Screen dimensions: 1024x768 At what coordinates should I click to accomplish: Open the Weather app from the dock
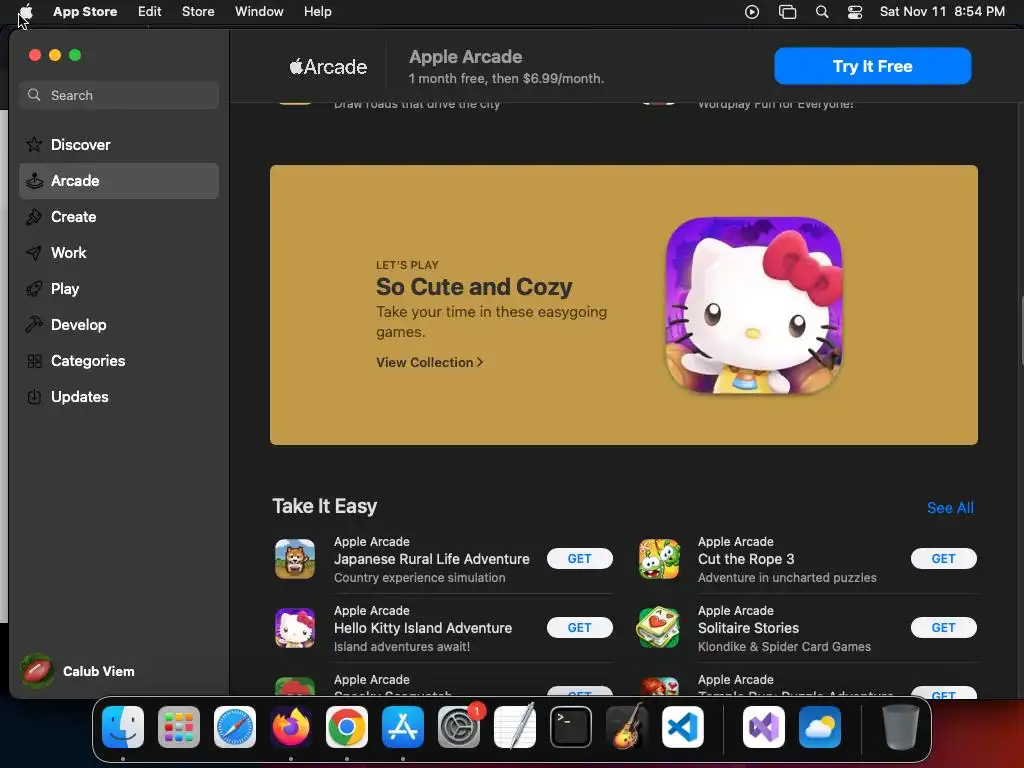coord(820,727)
